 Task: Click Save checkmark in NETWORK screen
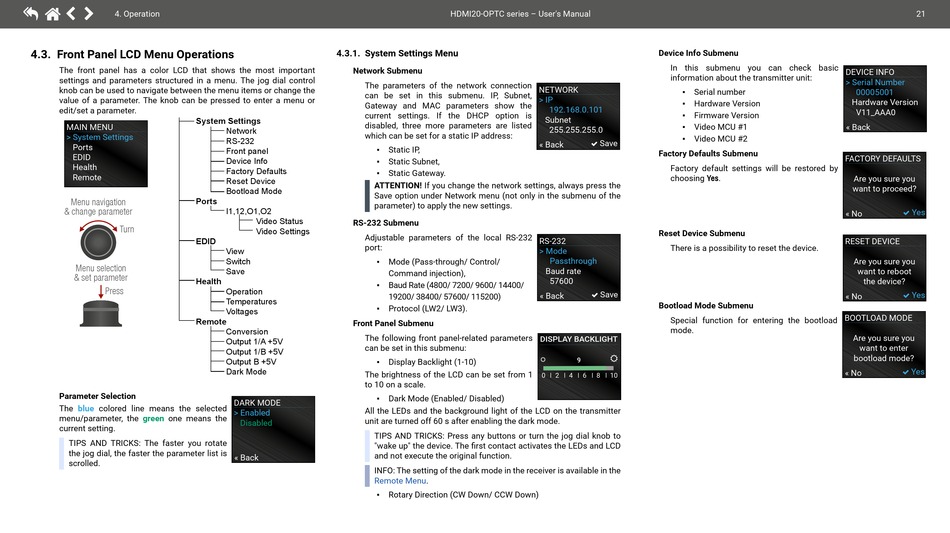pyautogui.click(x=605, y=144)
